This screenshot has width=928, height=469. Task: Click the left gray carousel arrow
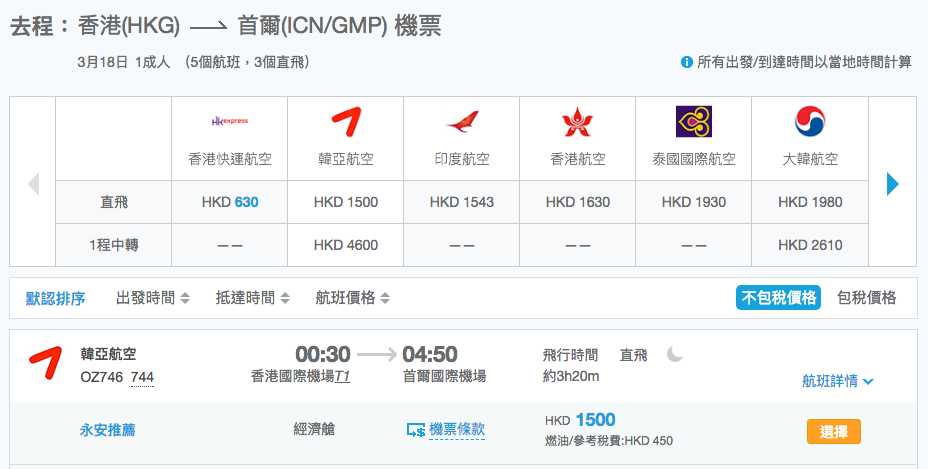coord(33,184)
